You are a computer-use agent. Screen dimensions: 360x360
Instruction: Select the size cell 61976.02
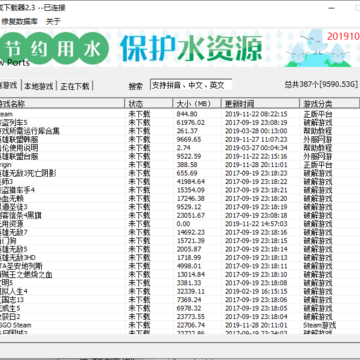(x=190, y=123)
